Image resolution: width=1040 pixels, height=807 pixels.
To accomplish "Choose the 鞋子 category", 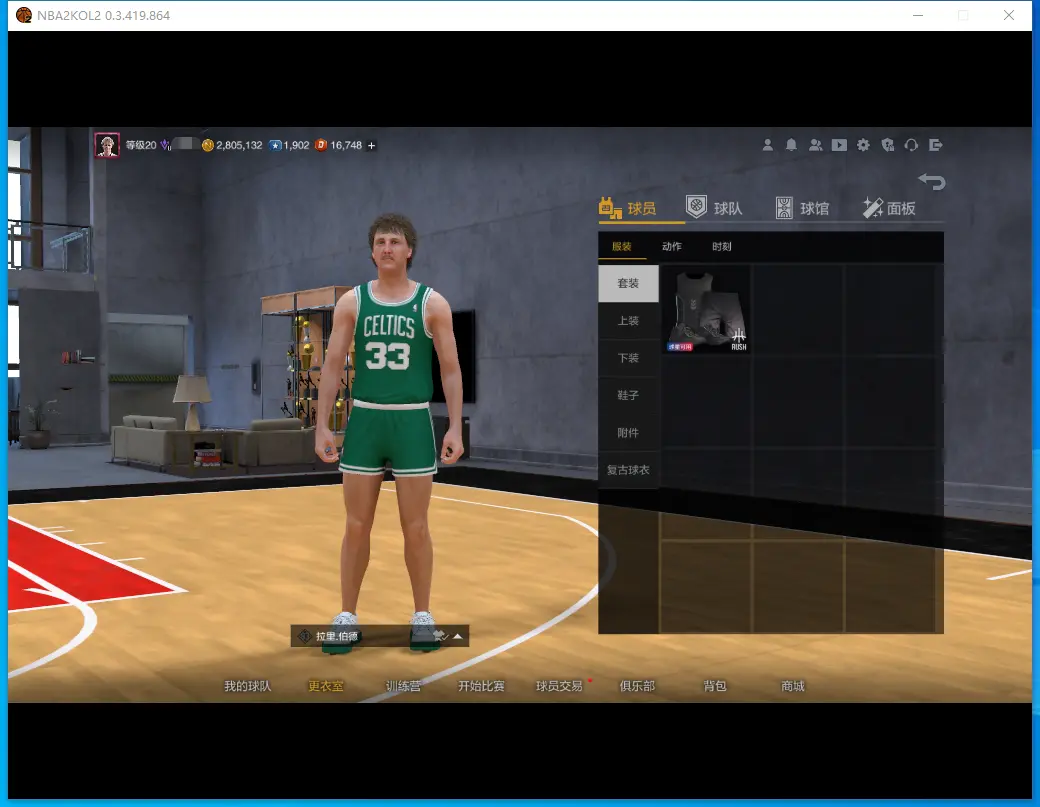I will [x=628, y=395].
